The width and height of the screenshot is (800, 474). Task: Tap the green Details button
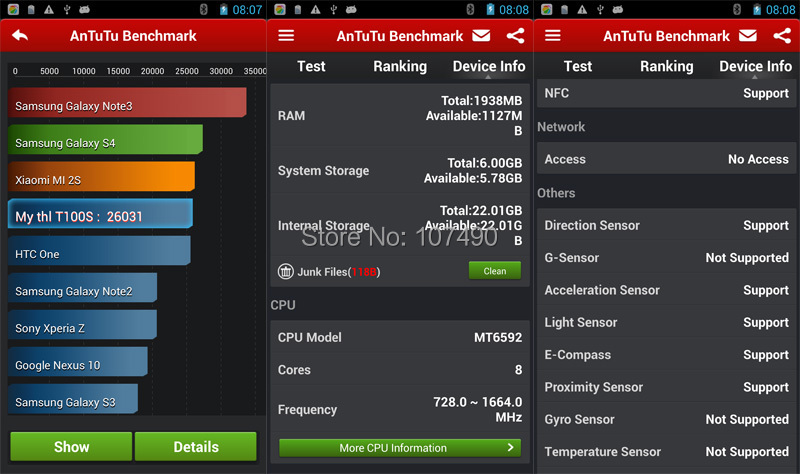pos(196,446)
